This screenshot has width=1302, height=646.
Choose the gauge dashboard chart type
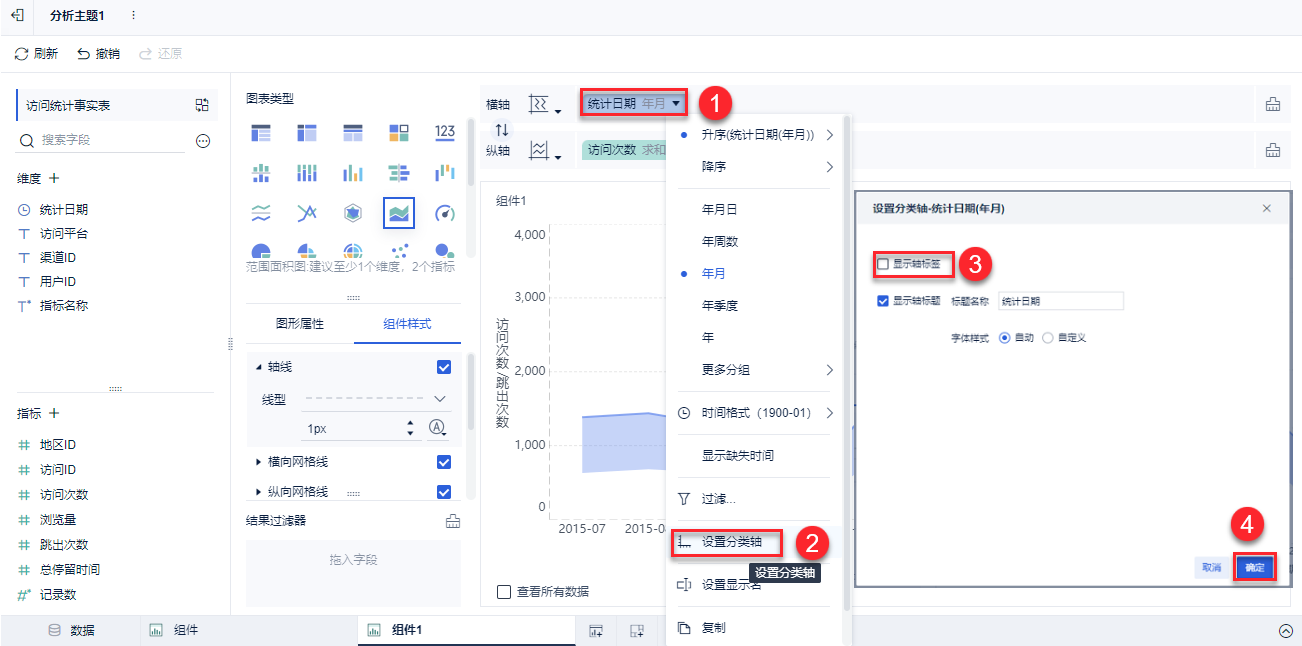tap(445, 213)
